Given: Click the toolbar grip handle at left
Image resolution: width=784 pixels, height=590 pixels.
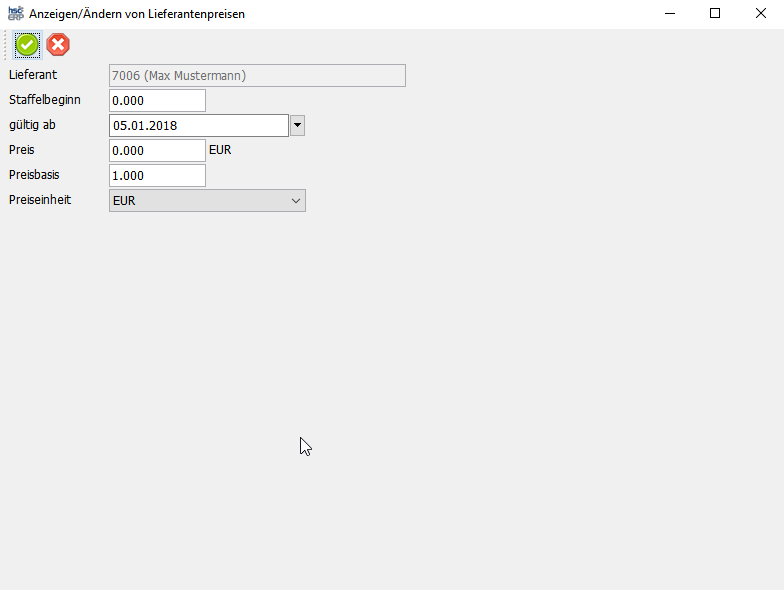Looking at the screenshot, I should click(6, 45).
